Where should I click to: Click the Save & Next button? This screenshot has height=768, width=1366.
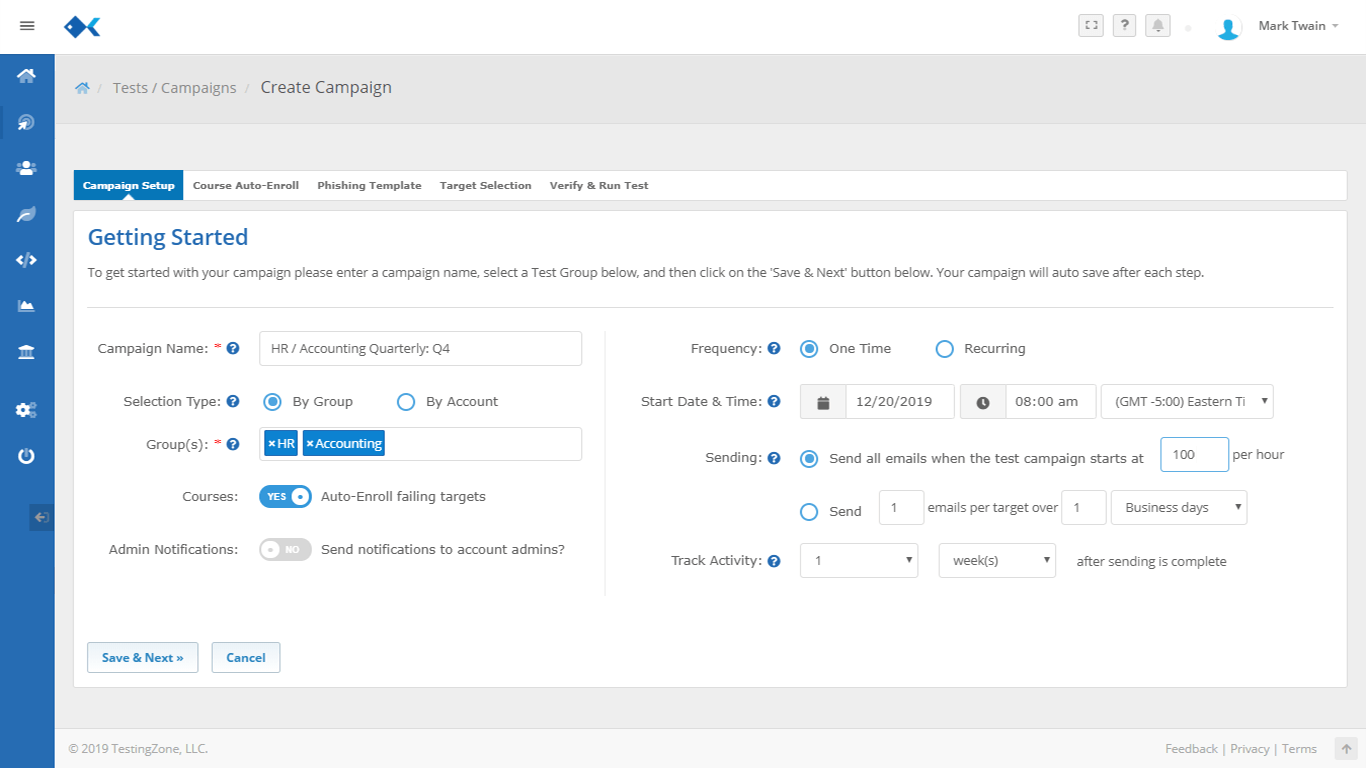[142, 658]
